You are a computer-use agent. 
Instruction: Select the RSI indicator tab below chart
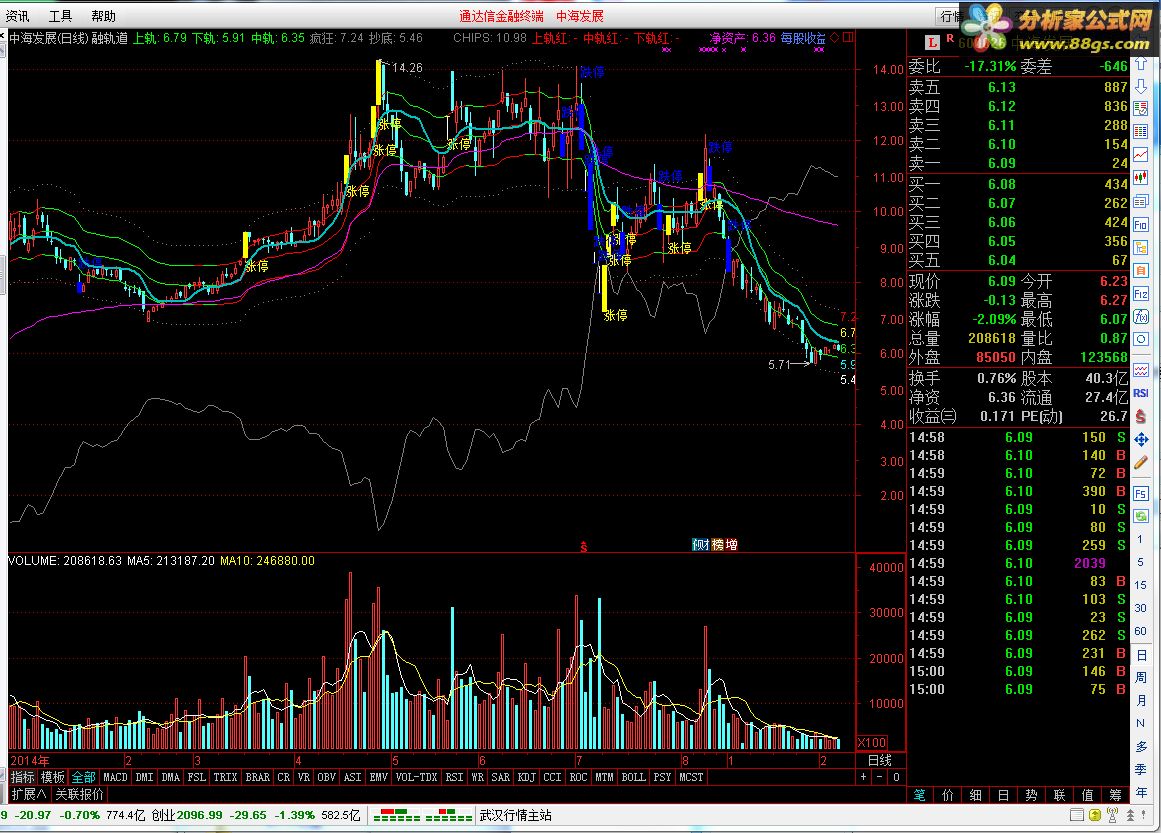pyautogui.click(x=454, y=777)
